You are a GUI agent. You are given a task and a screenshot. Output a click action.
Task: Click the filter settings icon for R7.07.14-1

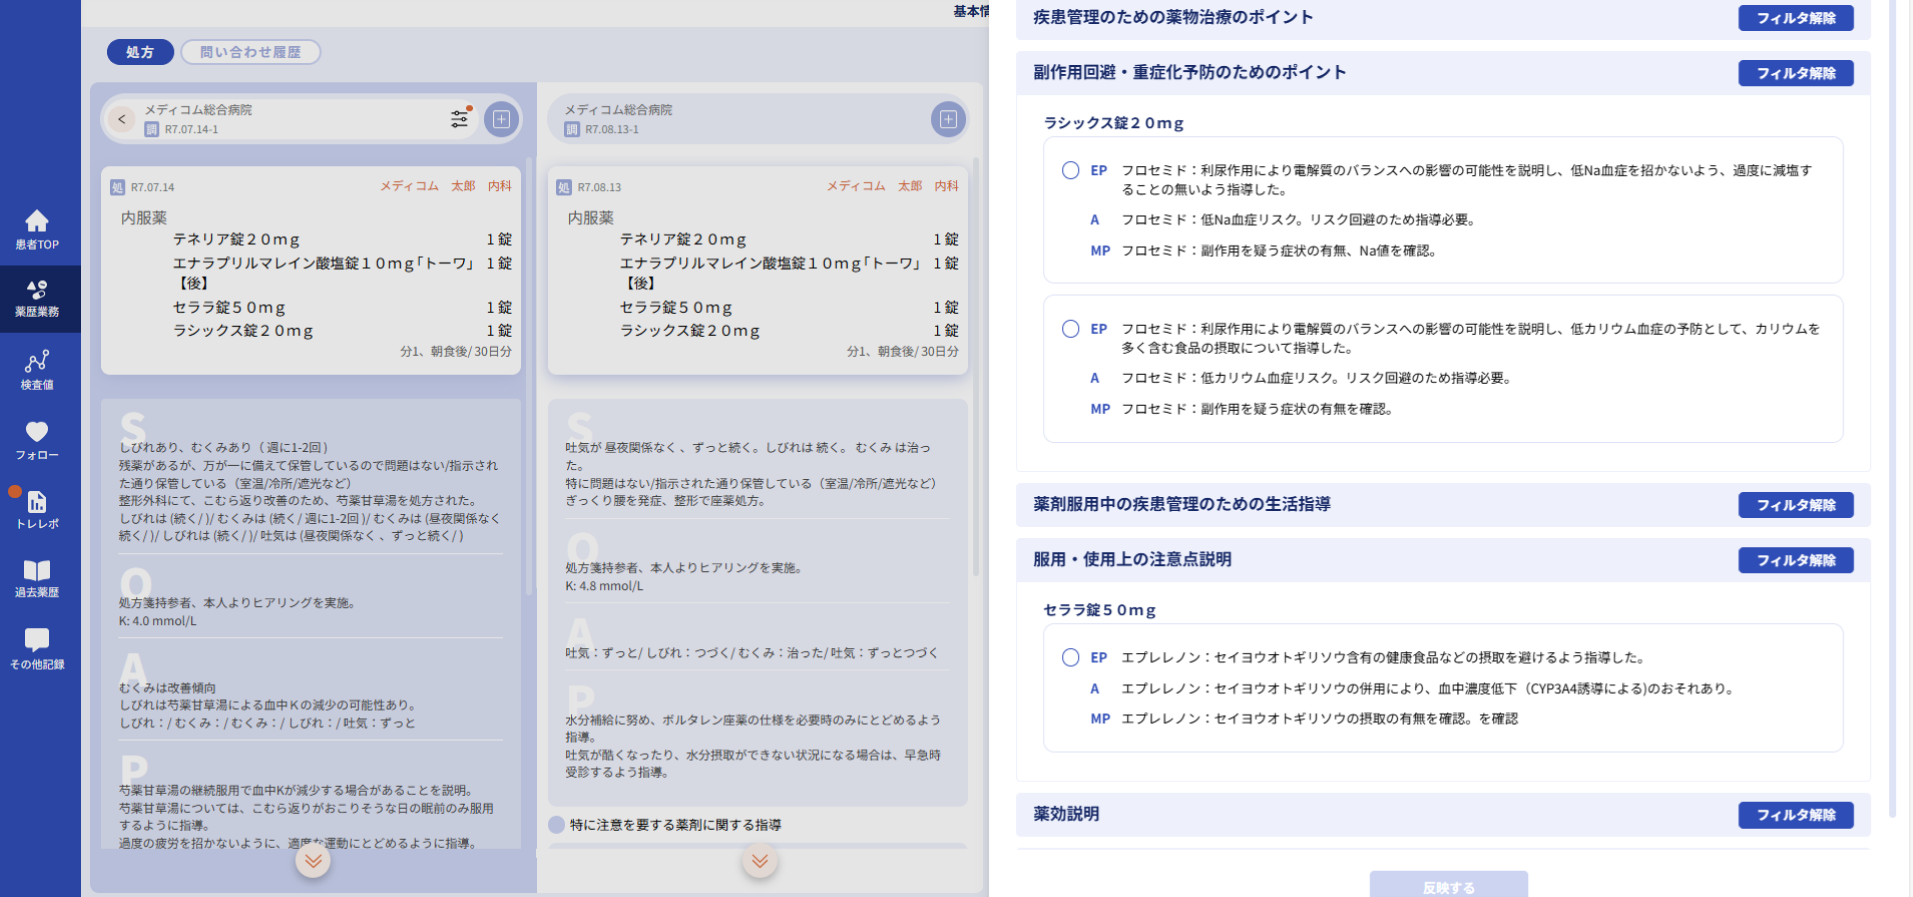pos(459,119)
